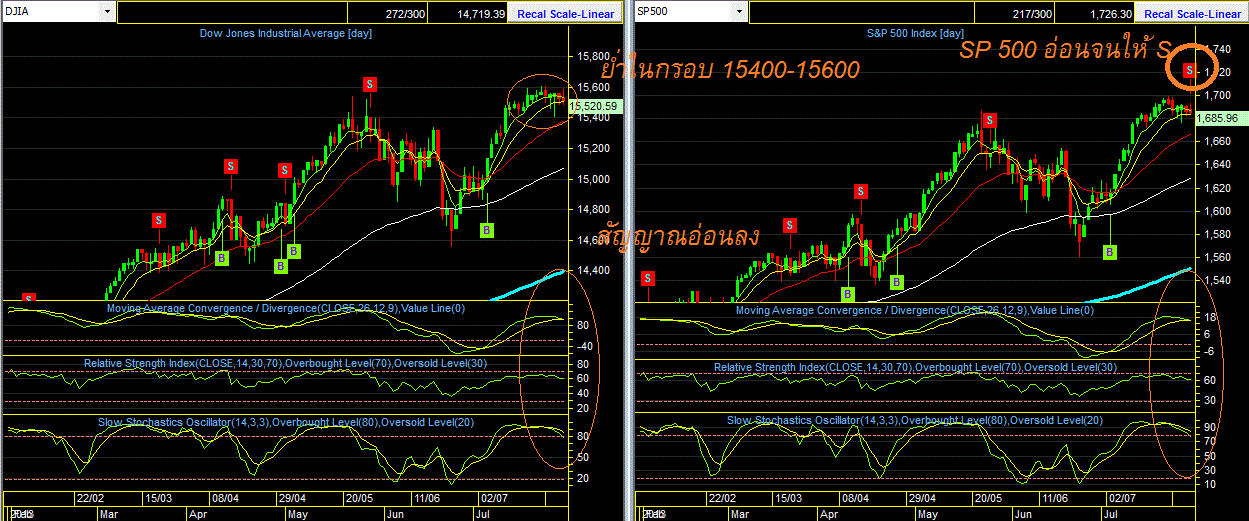
Task: Click the May month label under the DJIA chart
Action: point(299,513)
